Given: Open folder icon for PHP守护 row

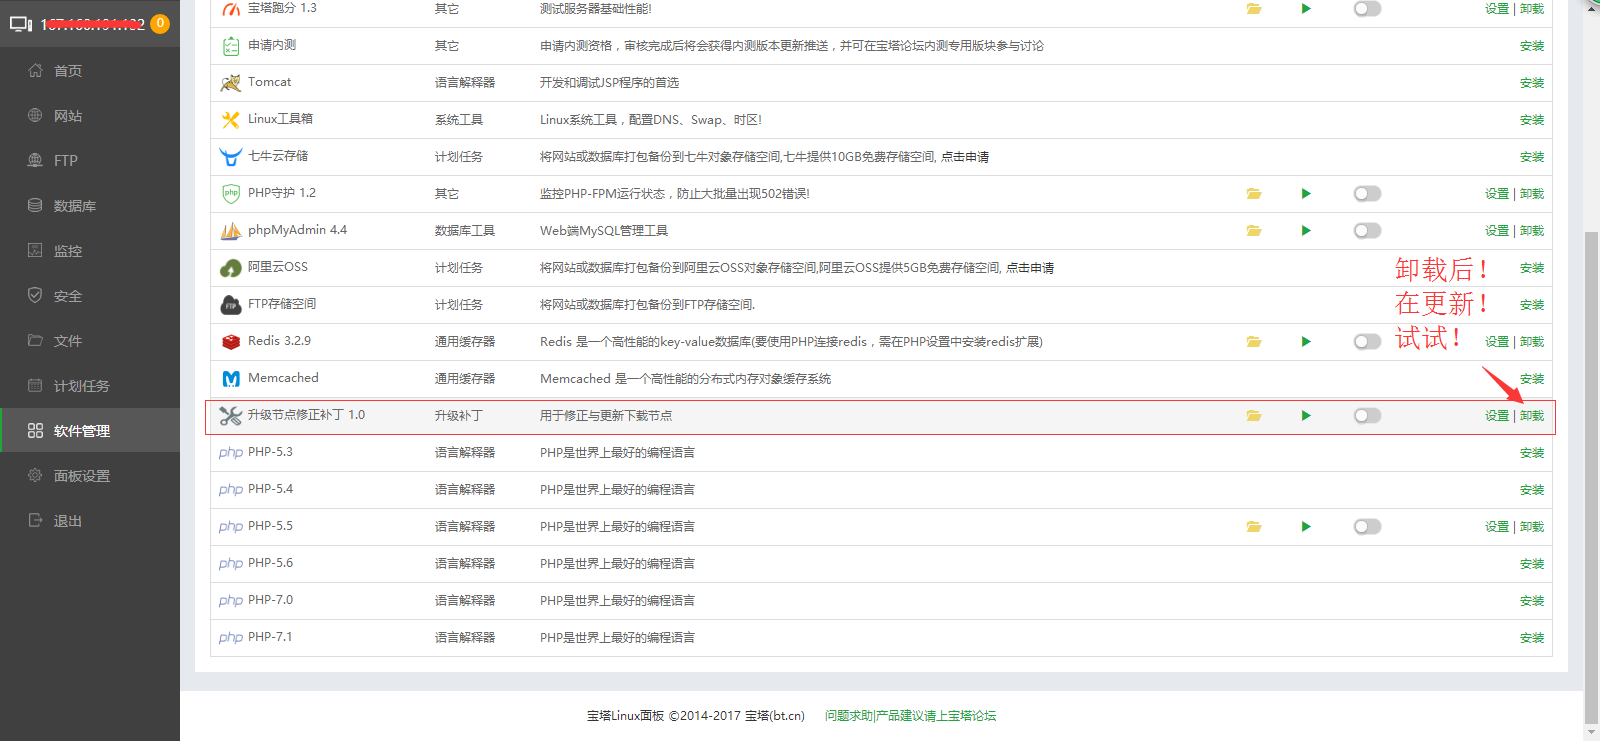Looking at the screenshot, I should tap(1254, 194).
